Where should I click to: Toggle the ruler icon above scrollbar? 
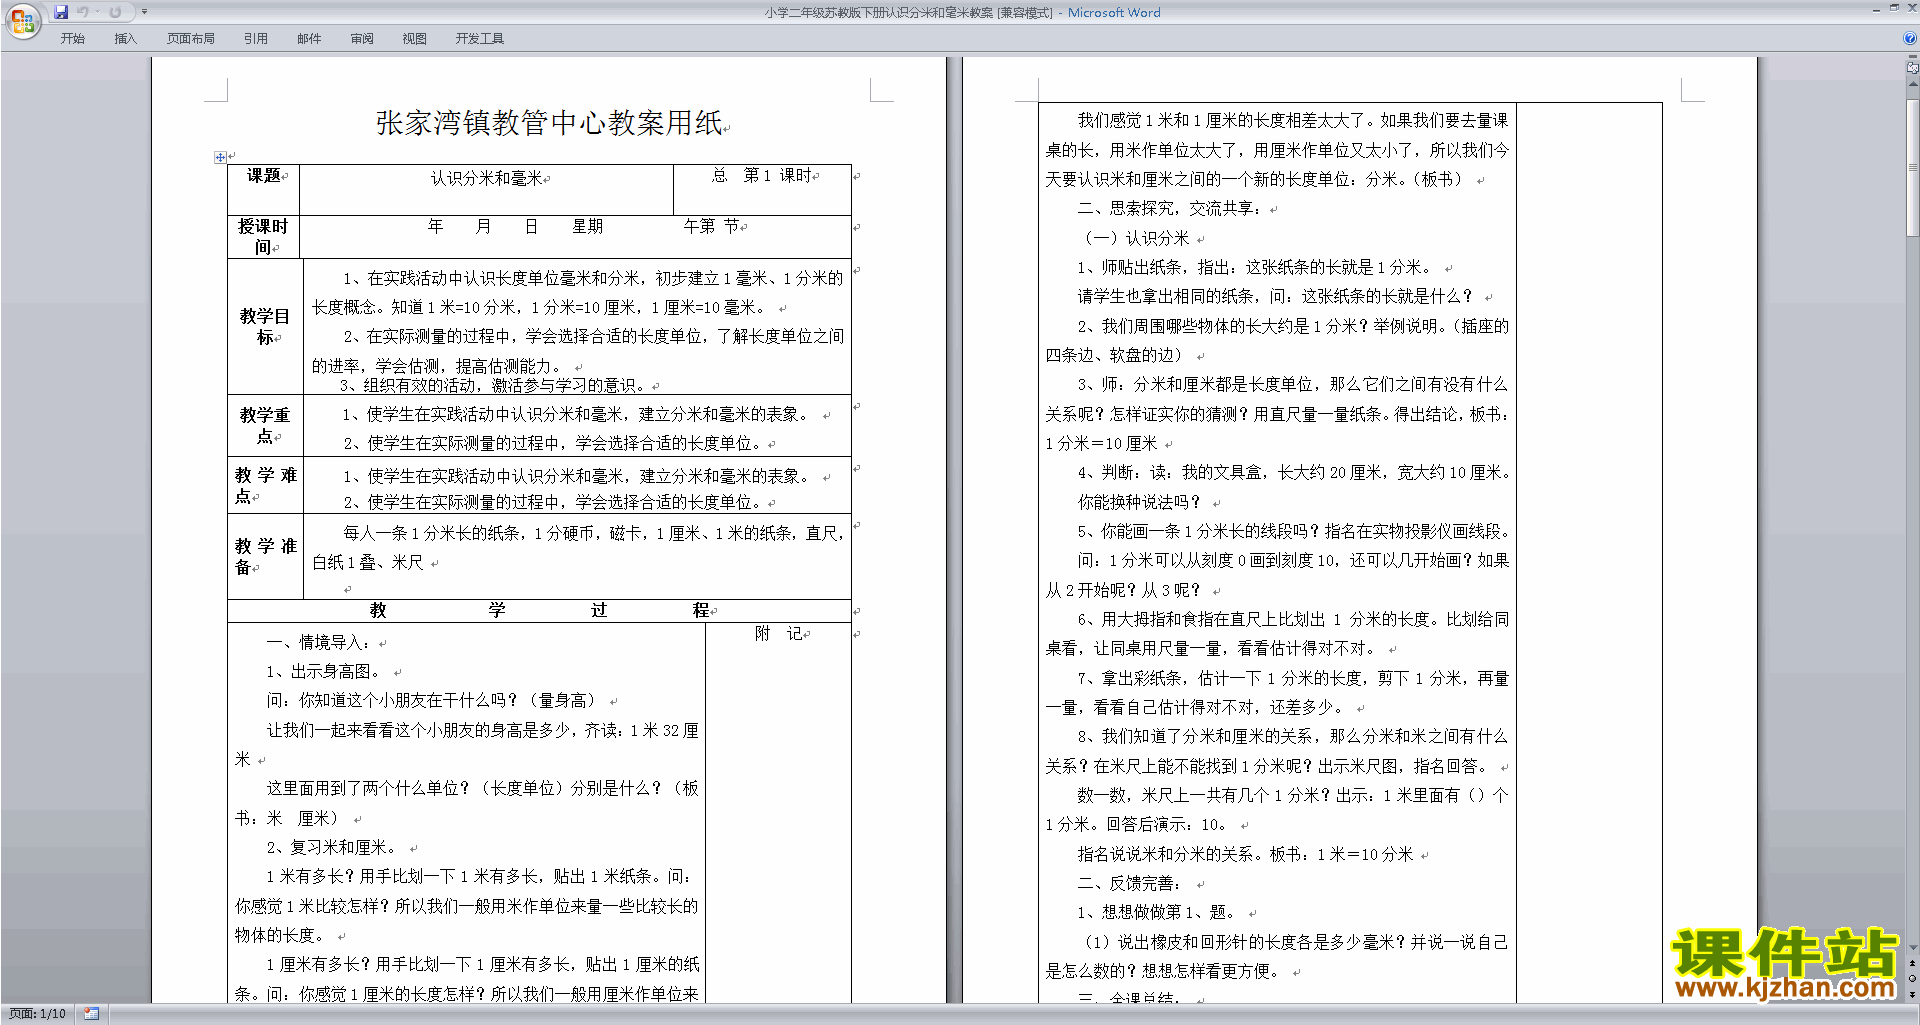point(1912,68)
